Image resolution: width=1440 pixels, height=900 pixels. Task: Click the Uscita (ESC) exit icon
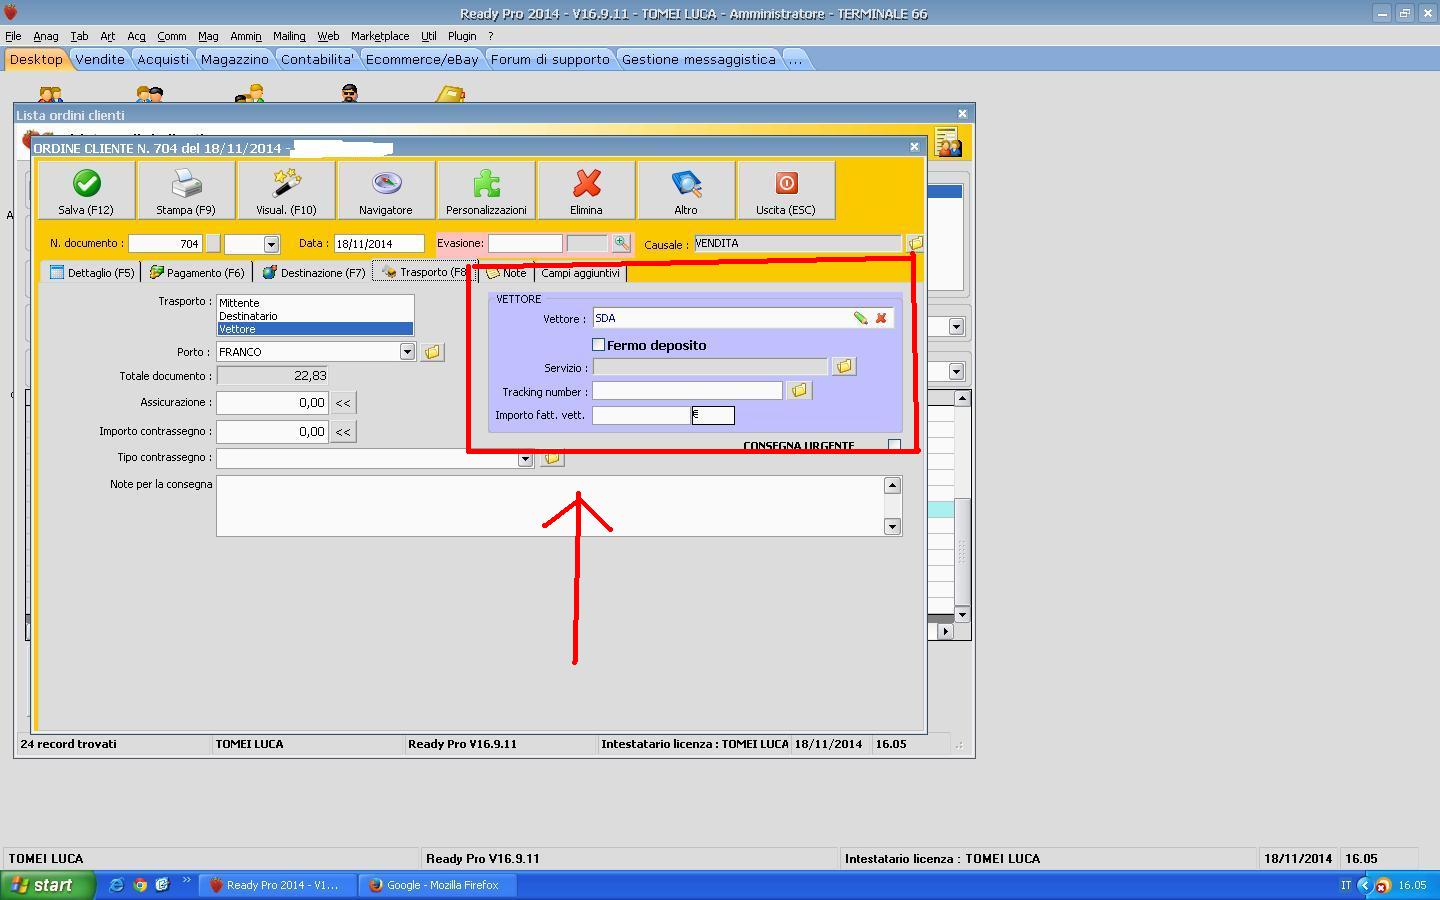(786, 185)
